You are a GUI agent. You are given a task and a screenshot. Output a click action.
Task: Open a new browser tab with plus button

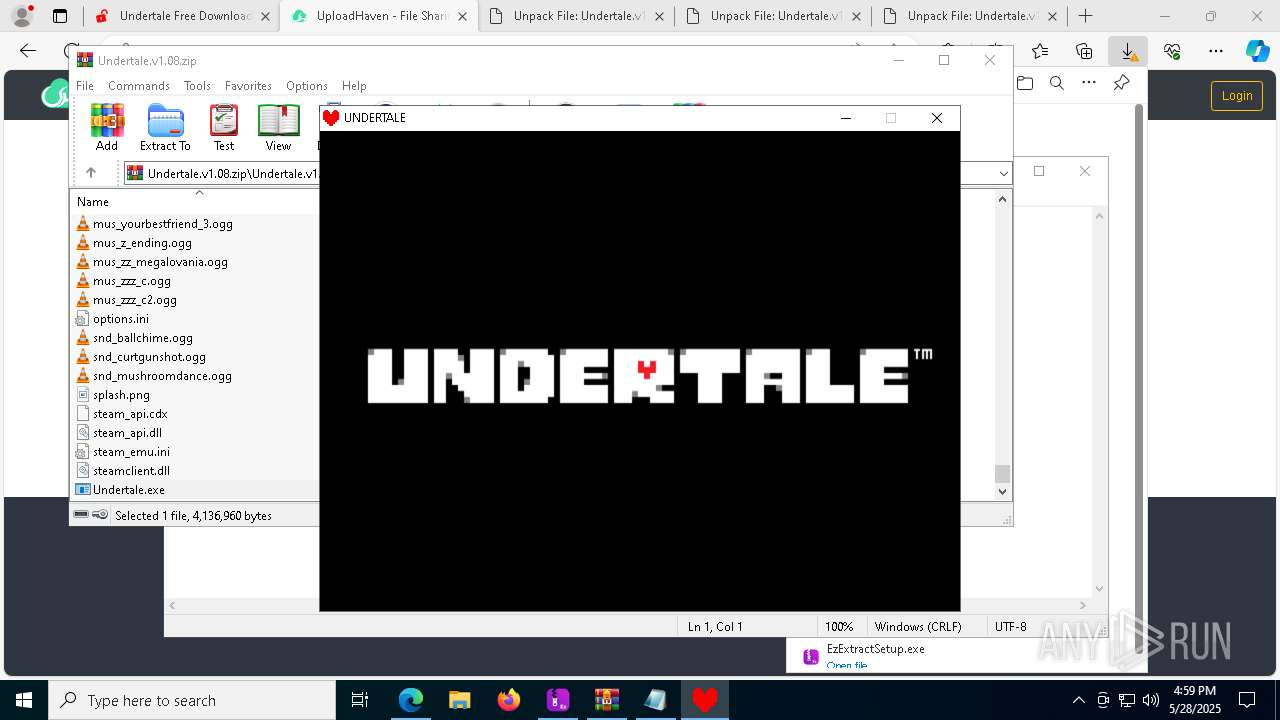pos(1085,16)
